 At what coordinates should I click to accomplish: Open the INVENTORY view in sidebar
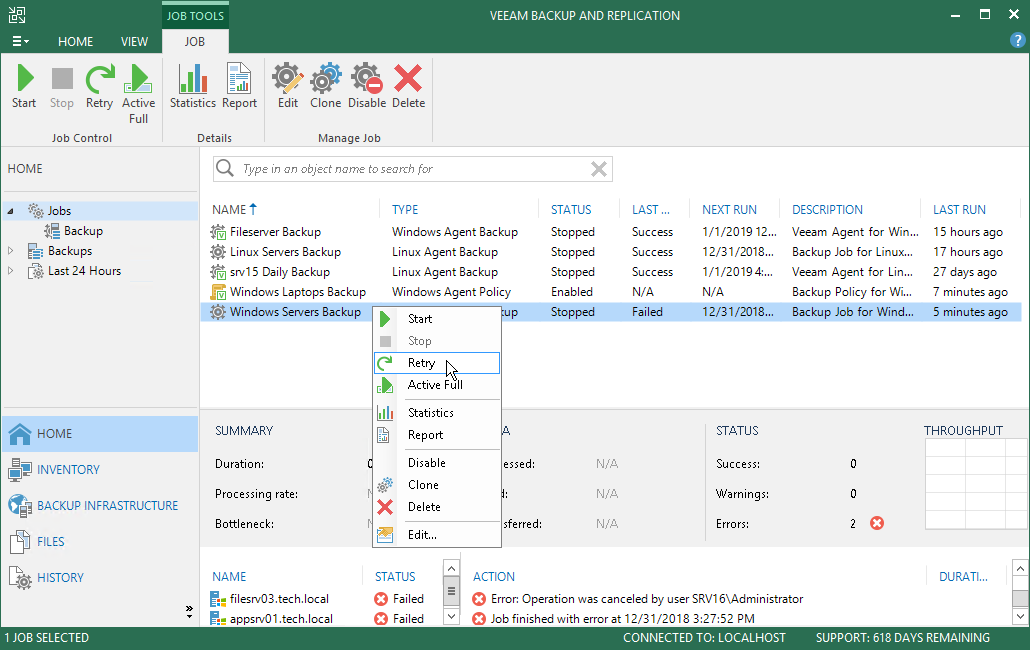click(x=100, y=469)
